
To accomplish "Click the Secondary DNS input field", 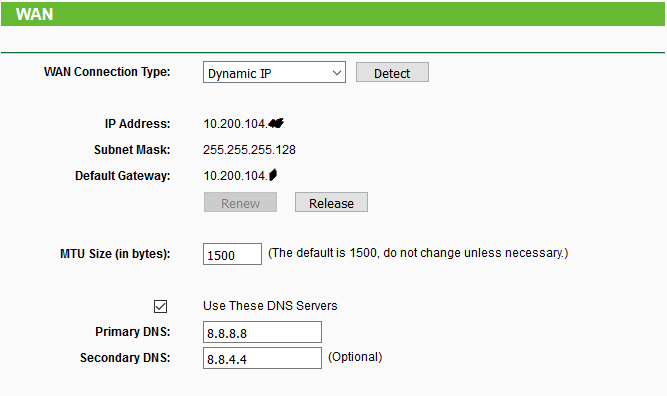I will tap(262, 358).
